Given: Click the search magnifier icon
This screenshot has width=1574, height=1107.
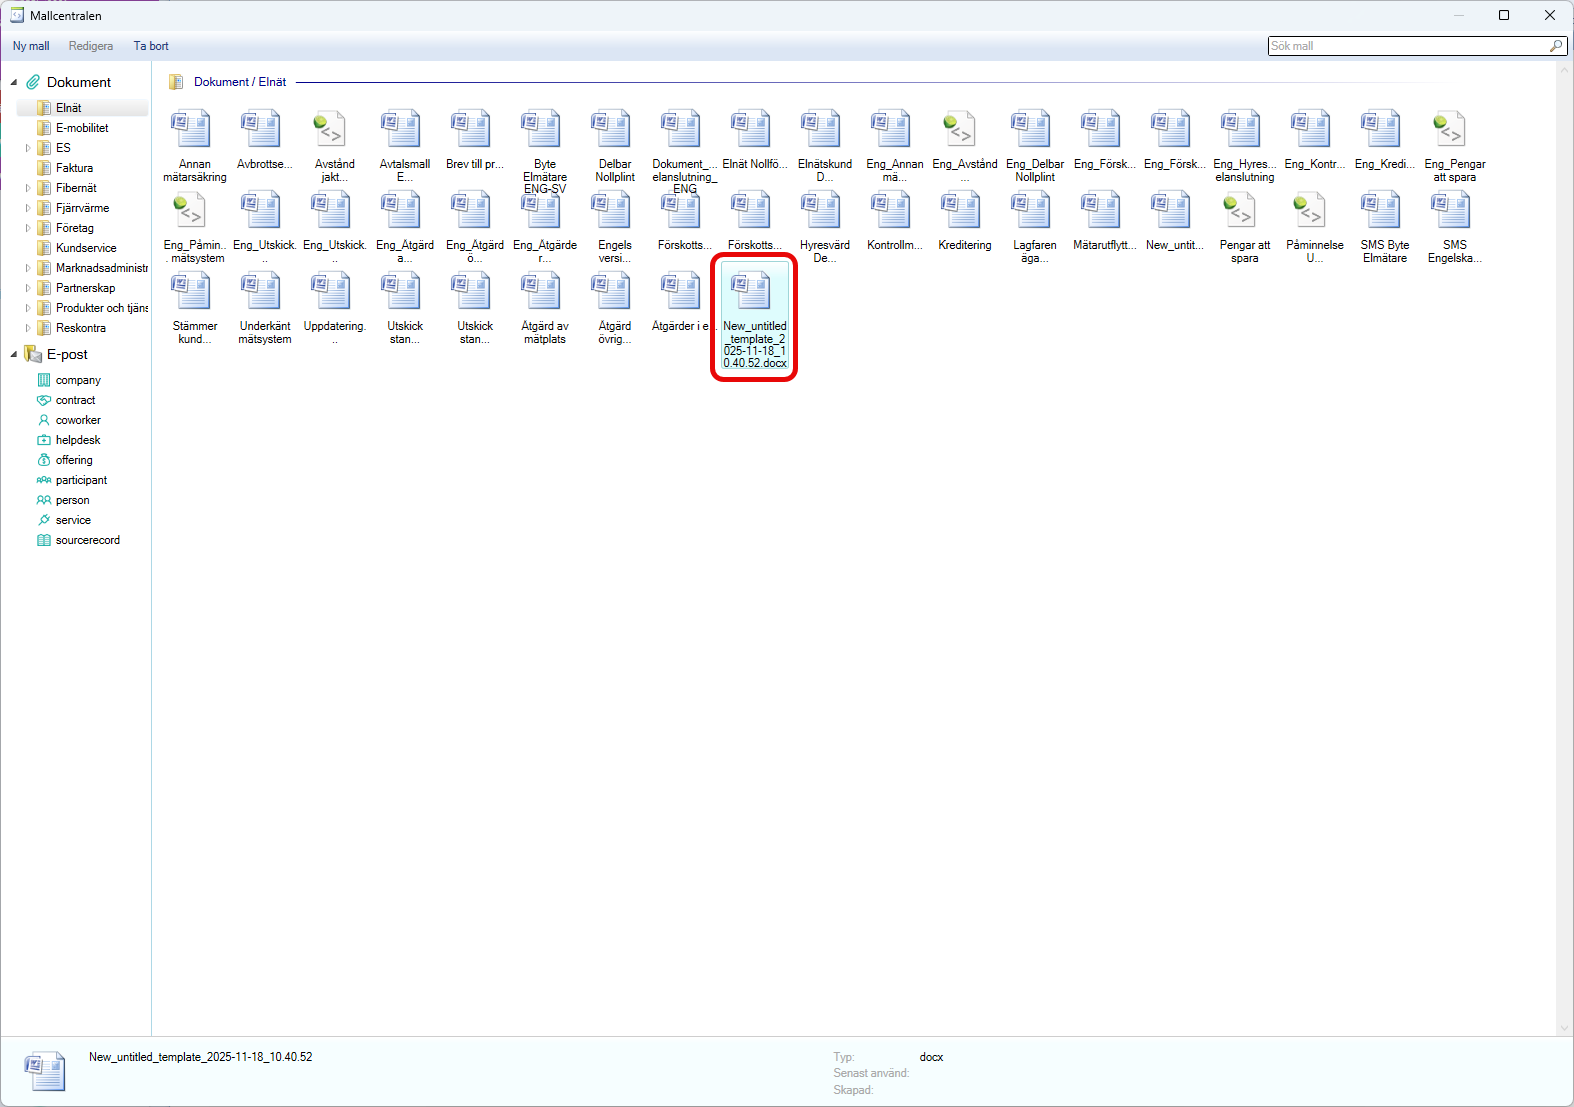Looking at the screenshot, I should (1555, 46).
